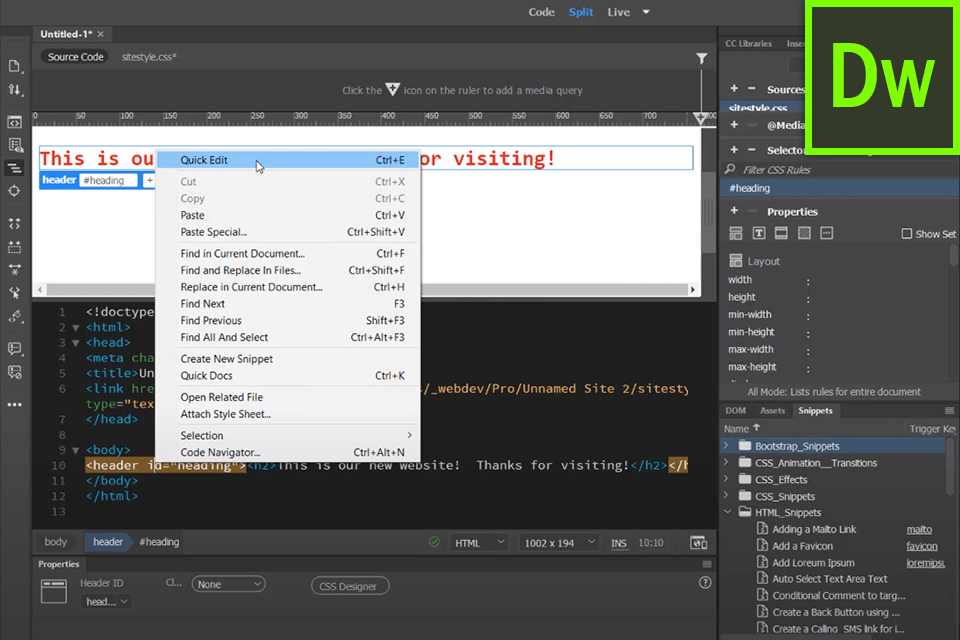The height and width of the screenshot is (640, 960).
Task: Switch to the Snippets panel tab
Action: click(x=815, y=410)
